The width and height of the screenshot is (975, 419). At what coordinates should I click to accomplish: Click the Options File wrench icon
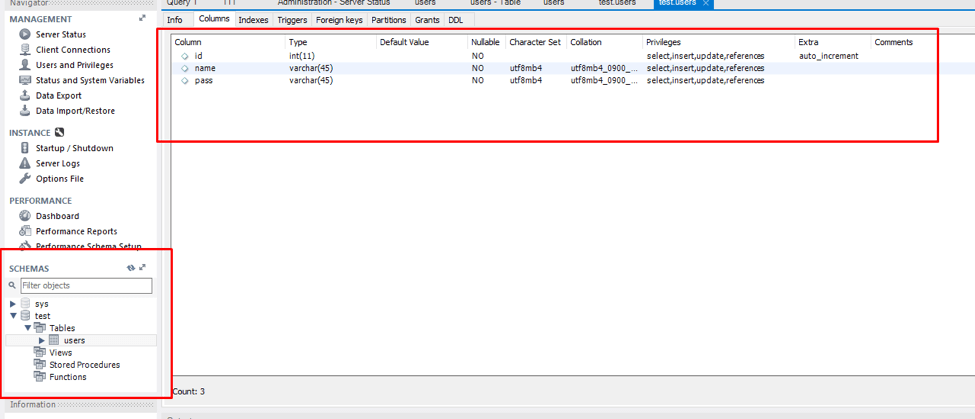(25, 178)
